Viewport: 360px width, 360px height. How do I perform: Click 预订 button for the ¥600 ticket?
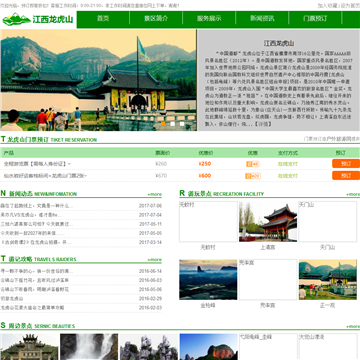tap(346, 176)
